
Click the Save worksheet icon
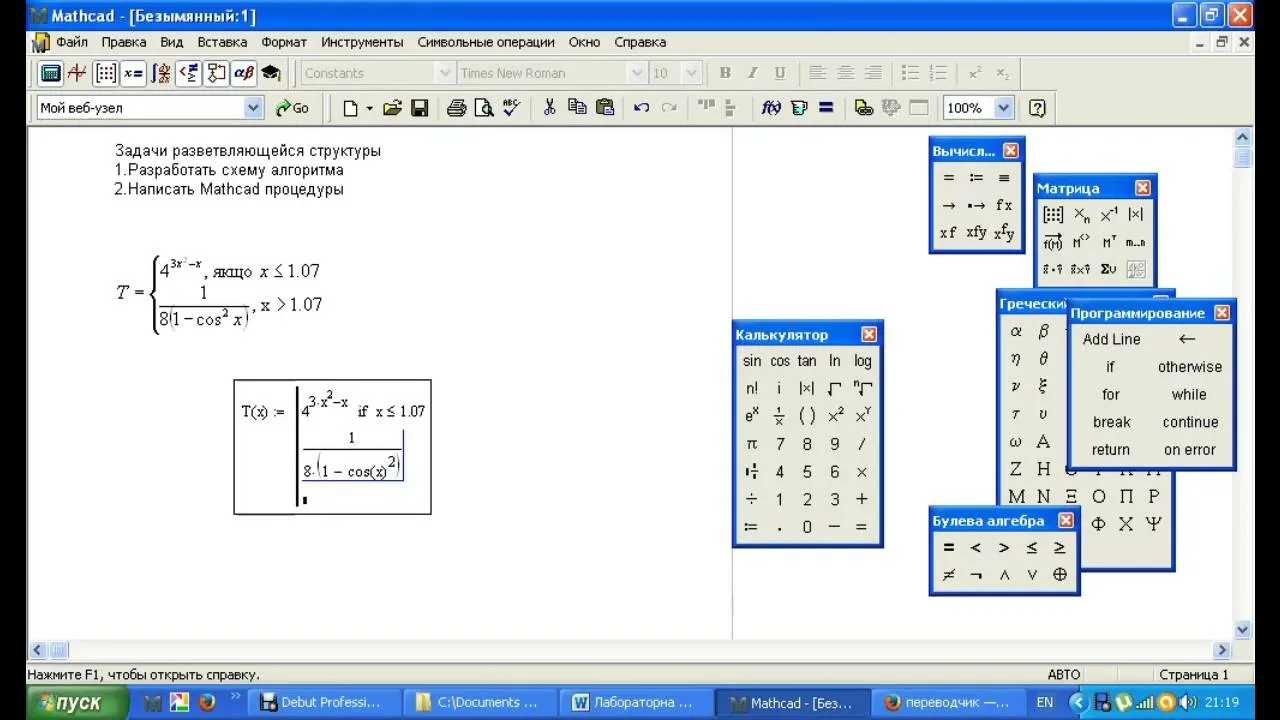420,108
